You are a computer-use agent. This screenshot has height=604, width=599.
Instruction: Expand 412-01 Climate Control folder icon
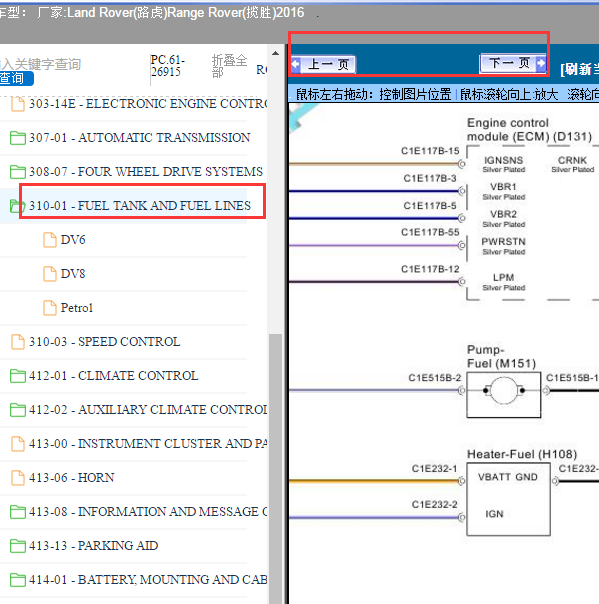pos(18,376)
